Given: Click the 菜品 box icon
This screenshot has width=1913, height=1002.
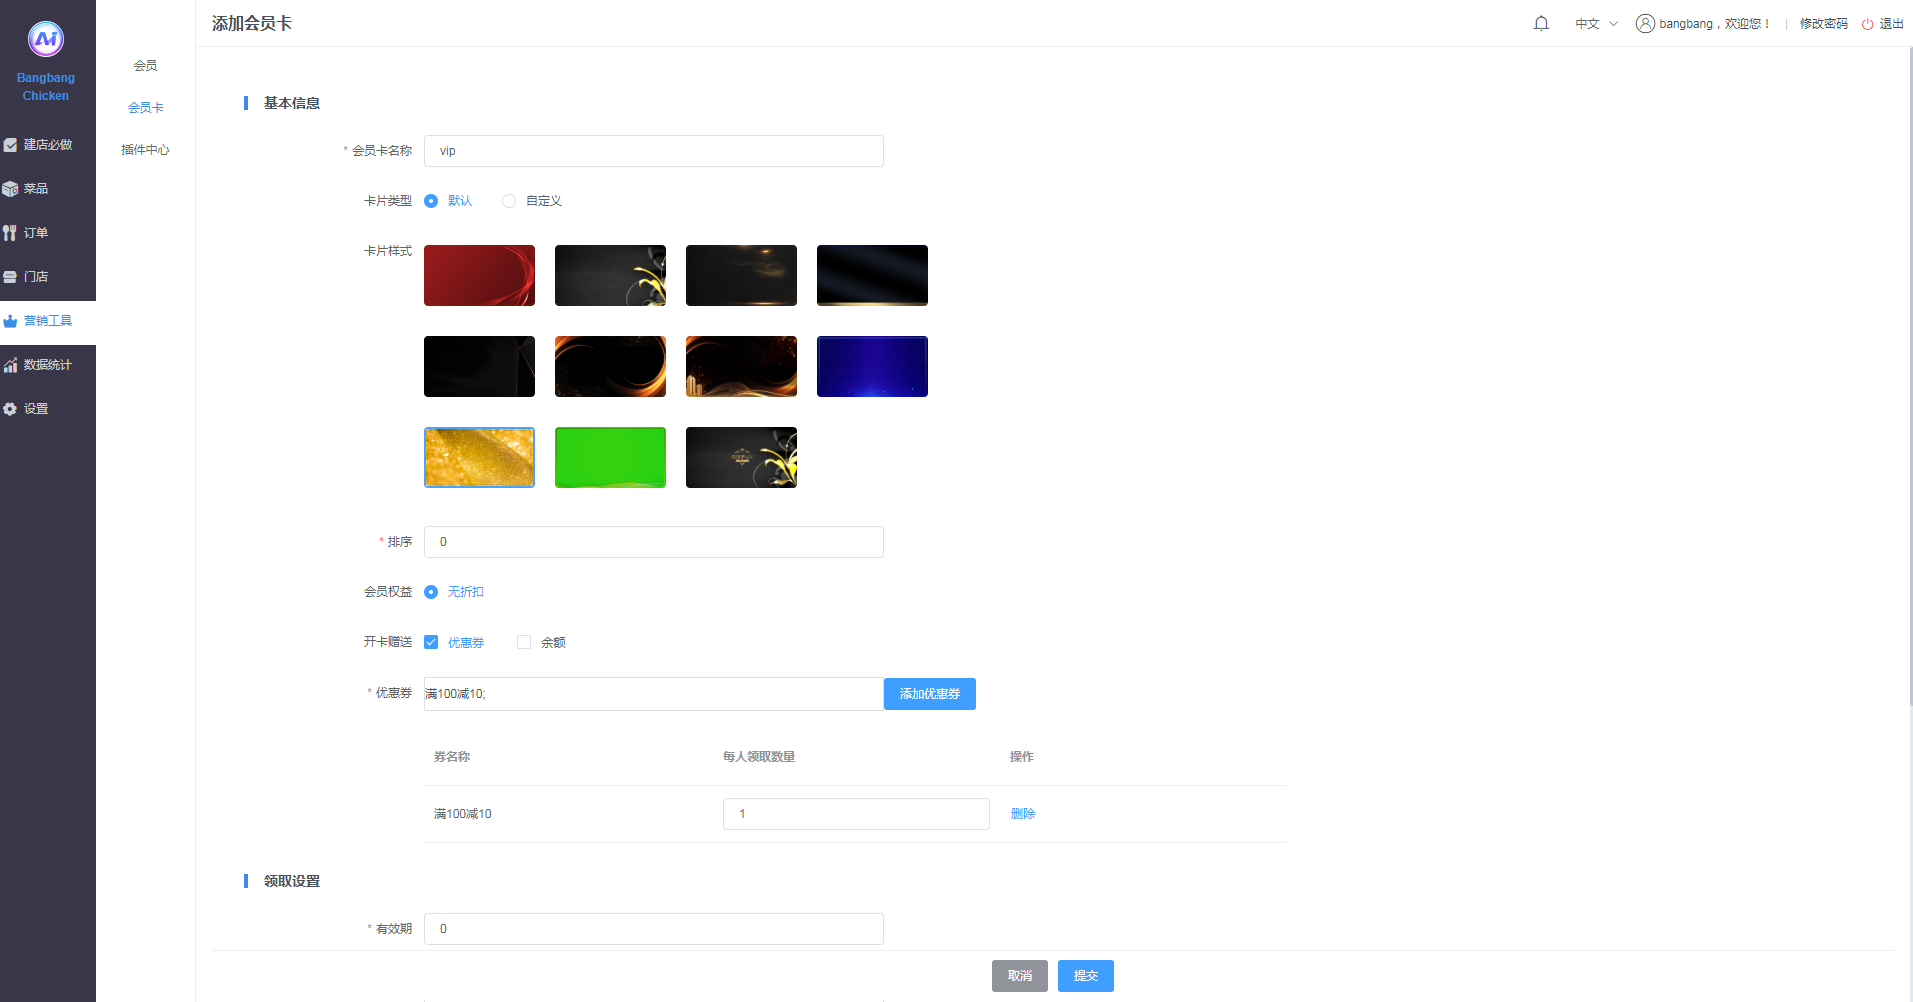Looking at the screenshot, I should click(x=10, y=189).
